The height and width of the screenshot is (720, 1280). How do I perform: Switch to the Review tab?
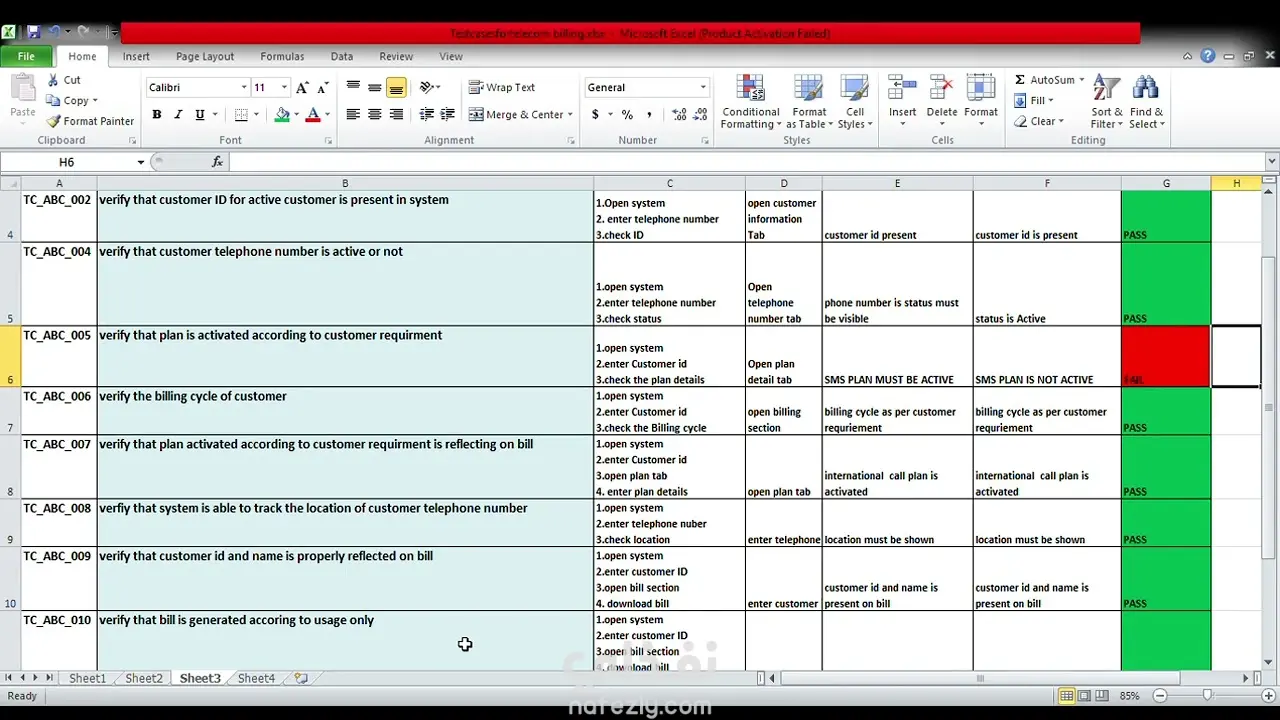click(x=396, y=57)
